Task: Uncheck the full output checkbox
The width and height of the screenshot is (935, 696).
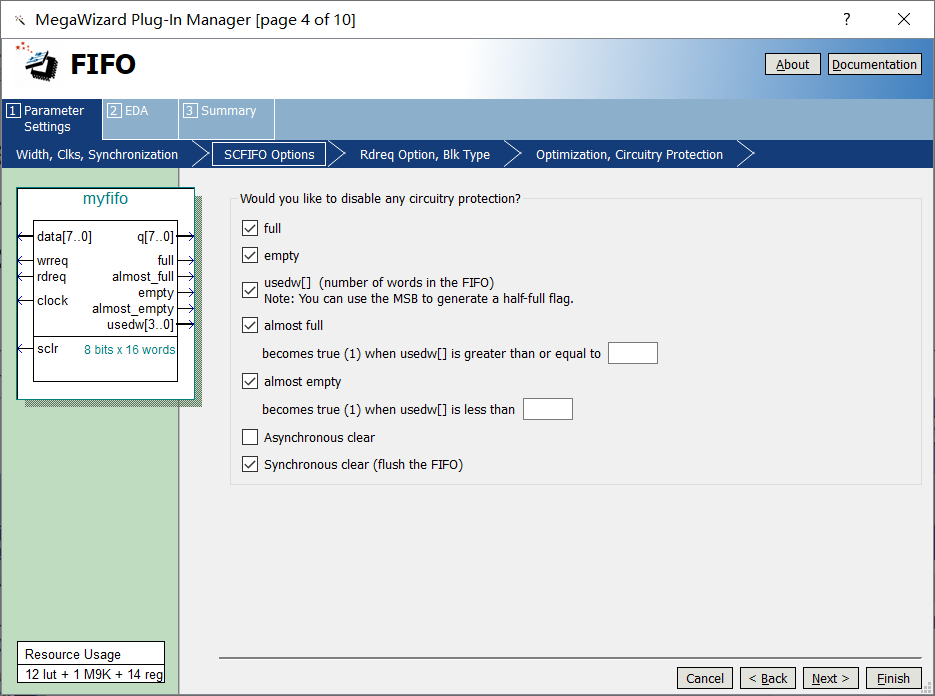Action: coord(249,228)
